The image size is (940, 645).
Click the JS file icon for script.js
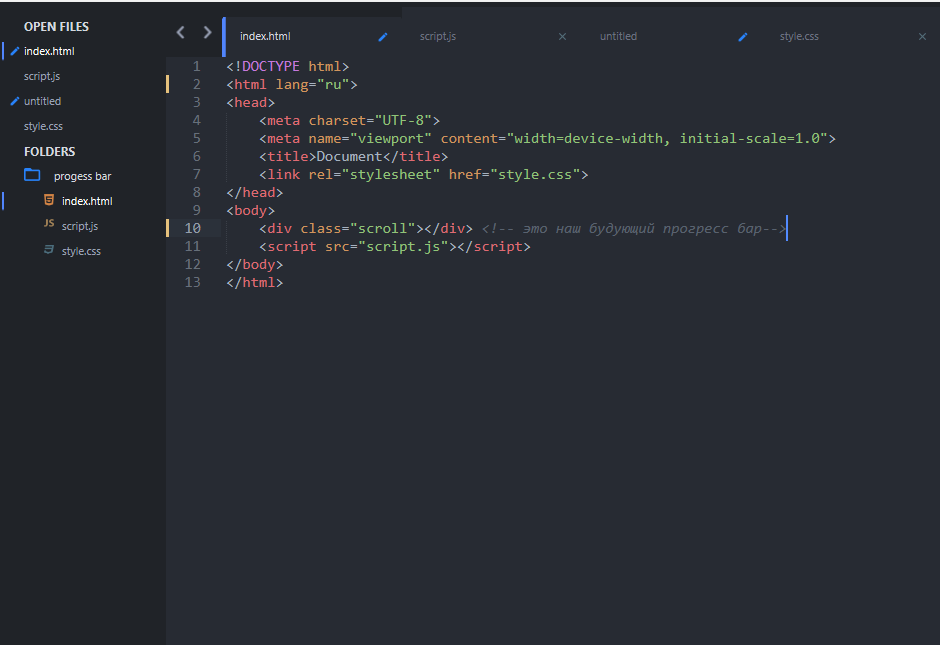49,223
